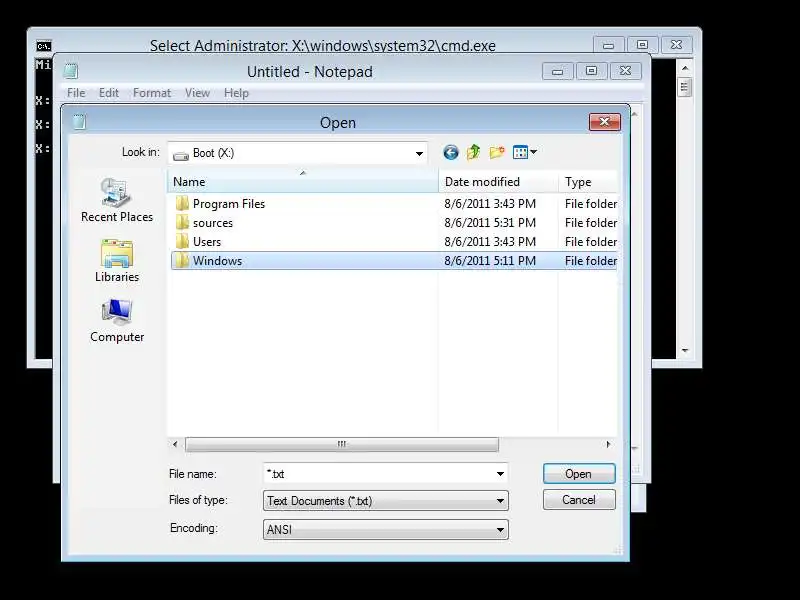
Task: Sort by the Date modified column header
Action: [498, 182]
